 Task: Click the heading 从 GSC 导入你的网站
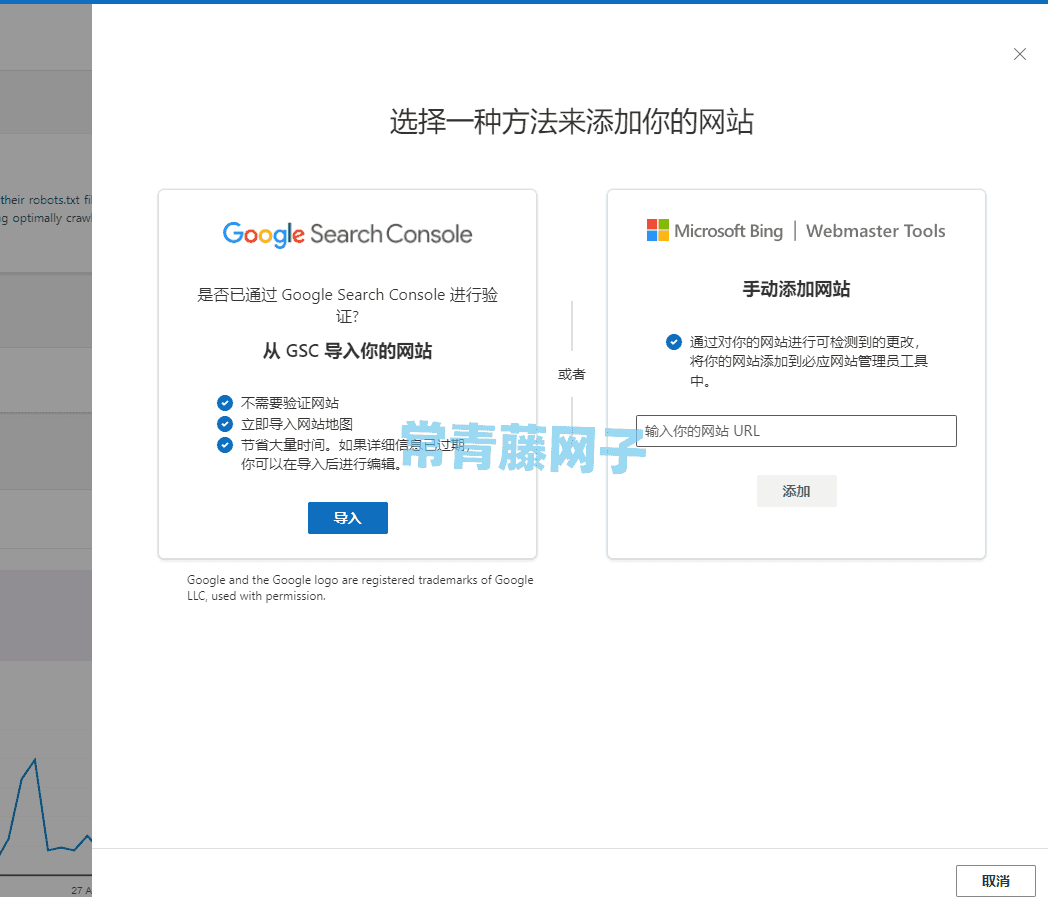348,351
